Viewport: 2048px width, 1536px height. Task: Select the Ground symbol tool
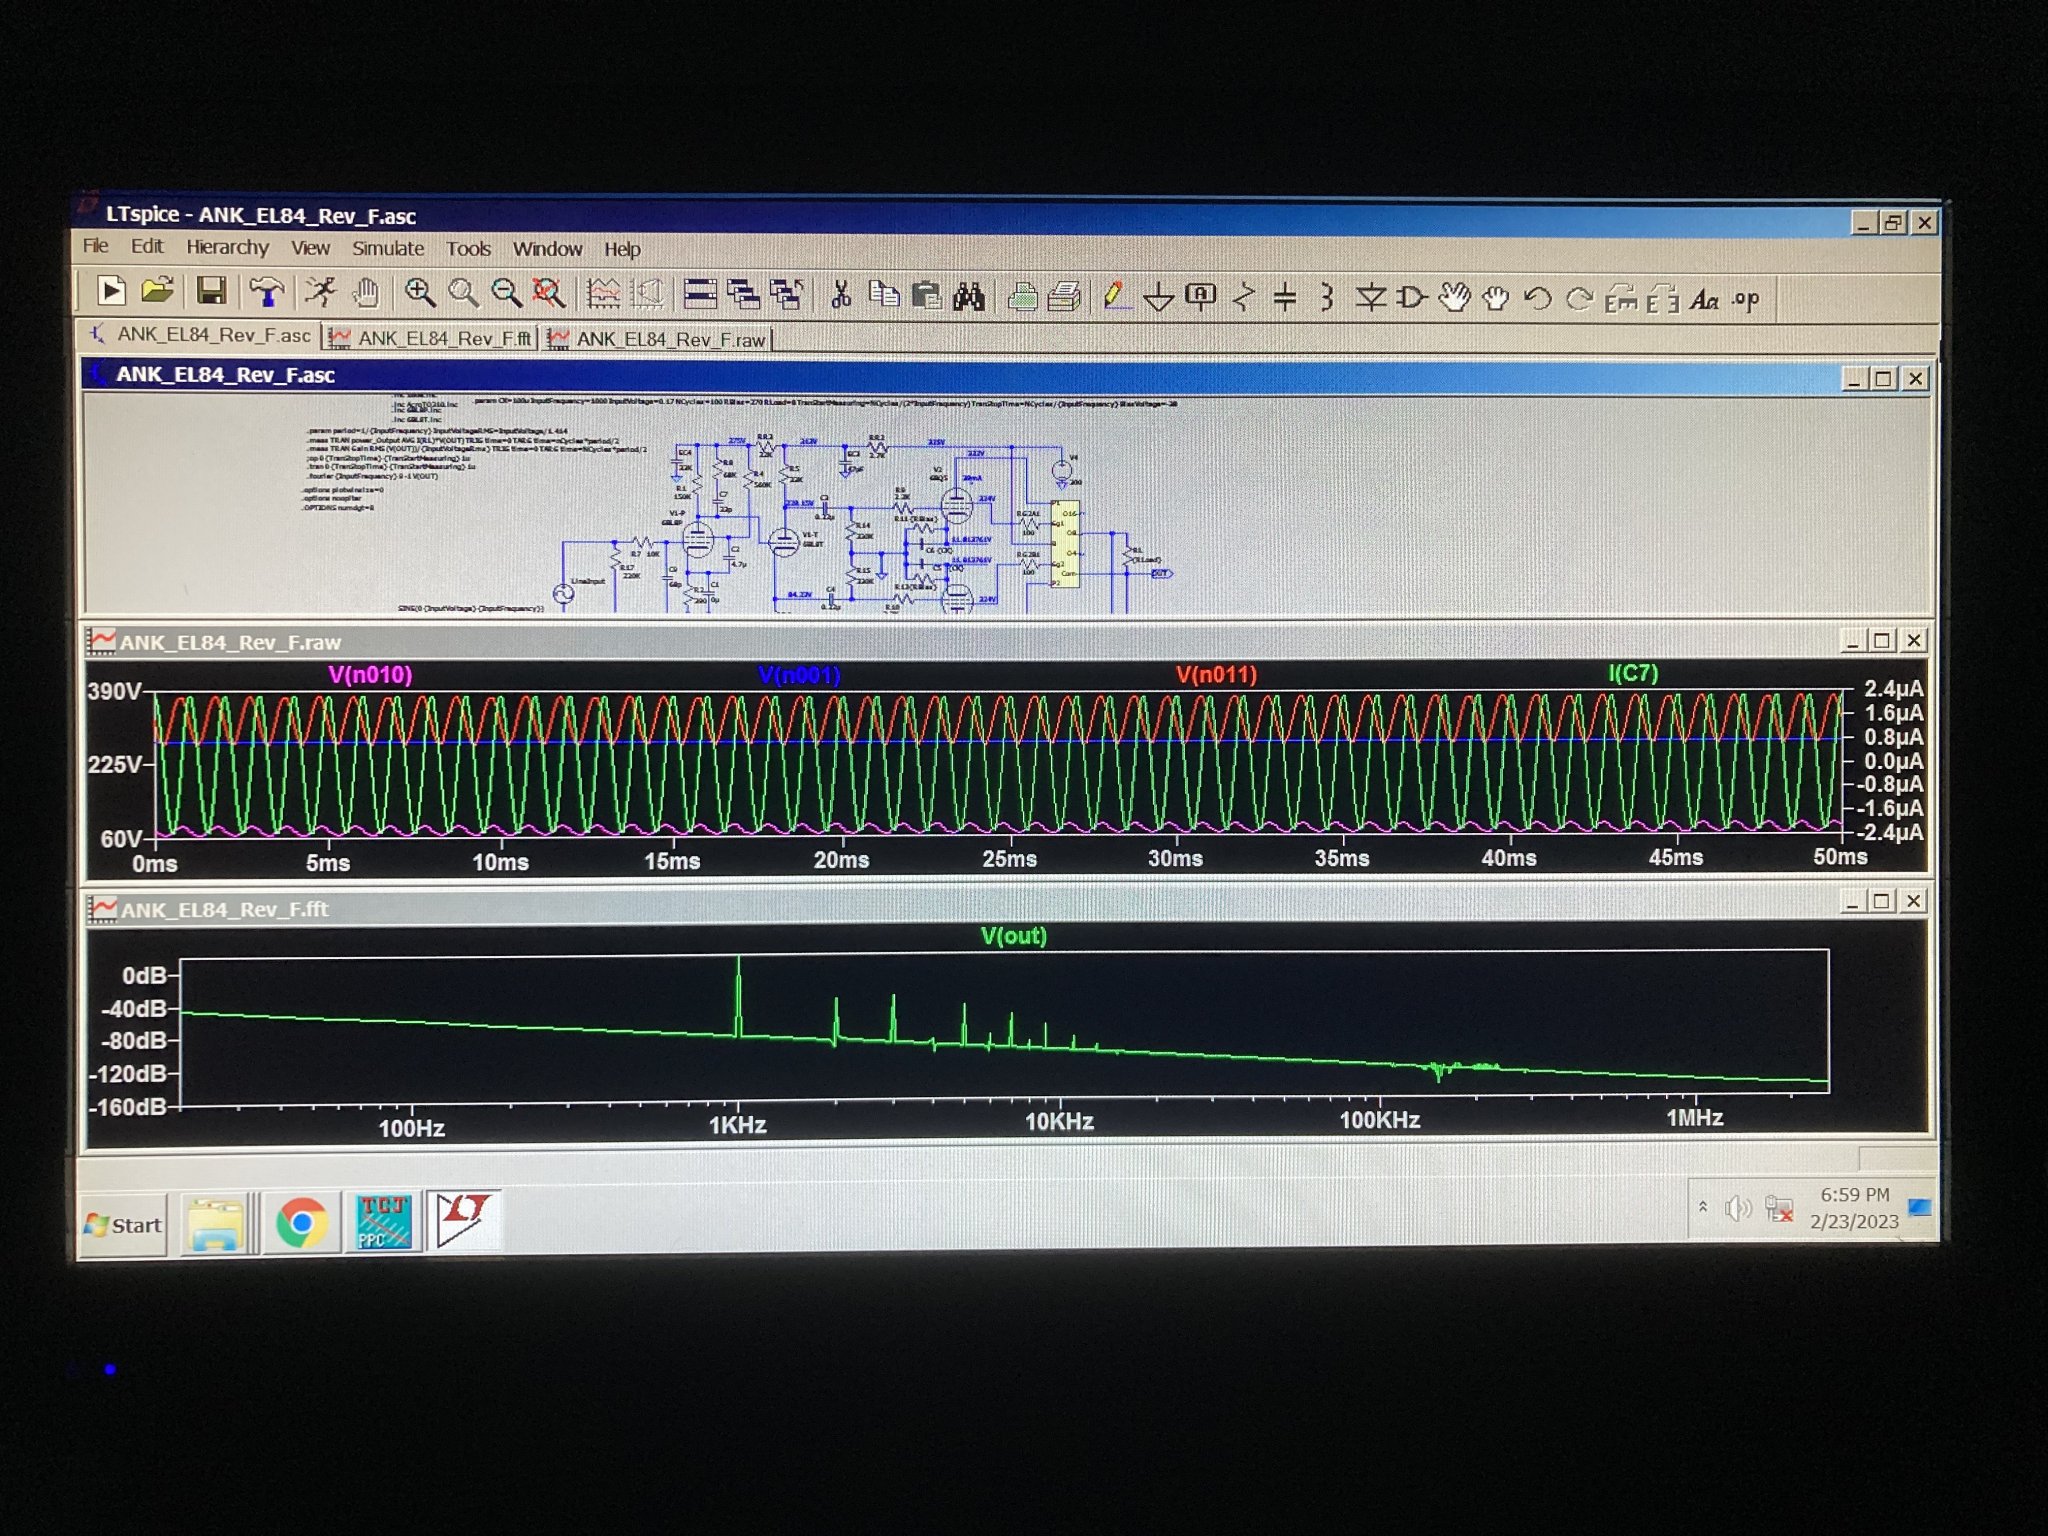(1158, 297)
